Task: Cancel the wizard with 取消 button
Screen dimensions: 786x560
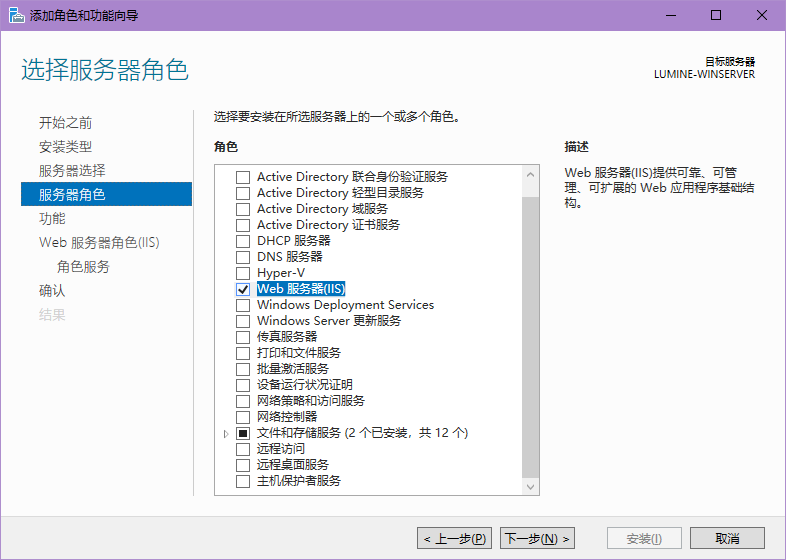Action: tap(726, 538)
